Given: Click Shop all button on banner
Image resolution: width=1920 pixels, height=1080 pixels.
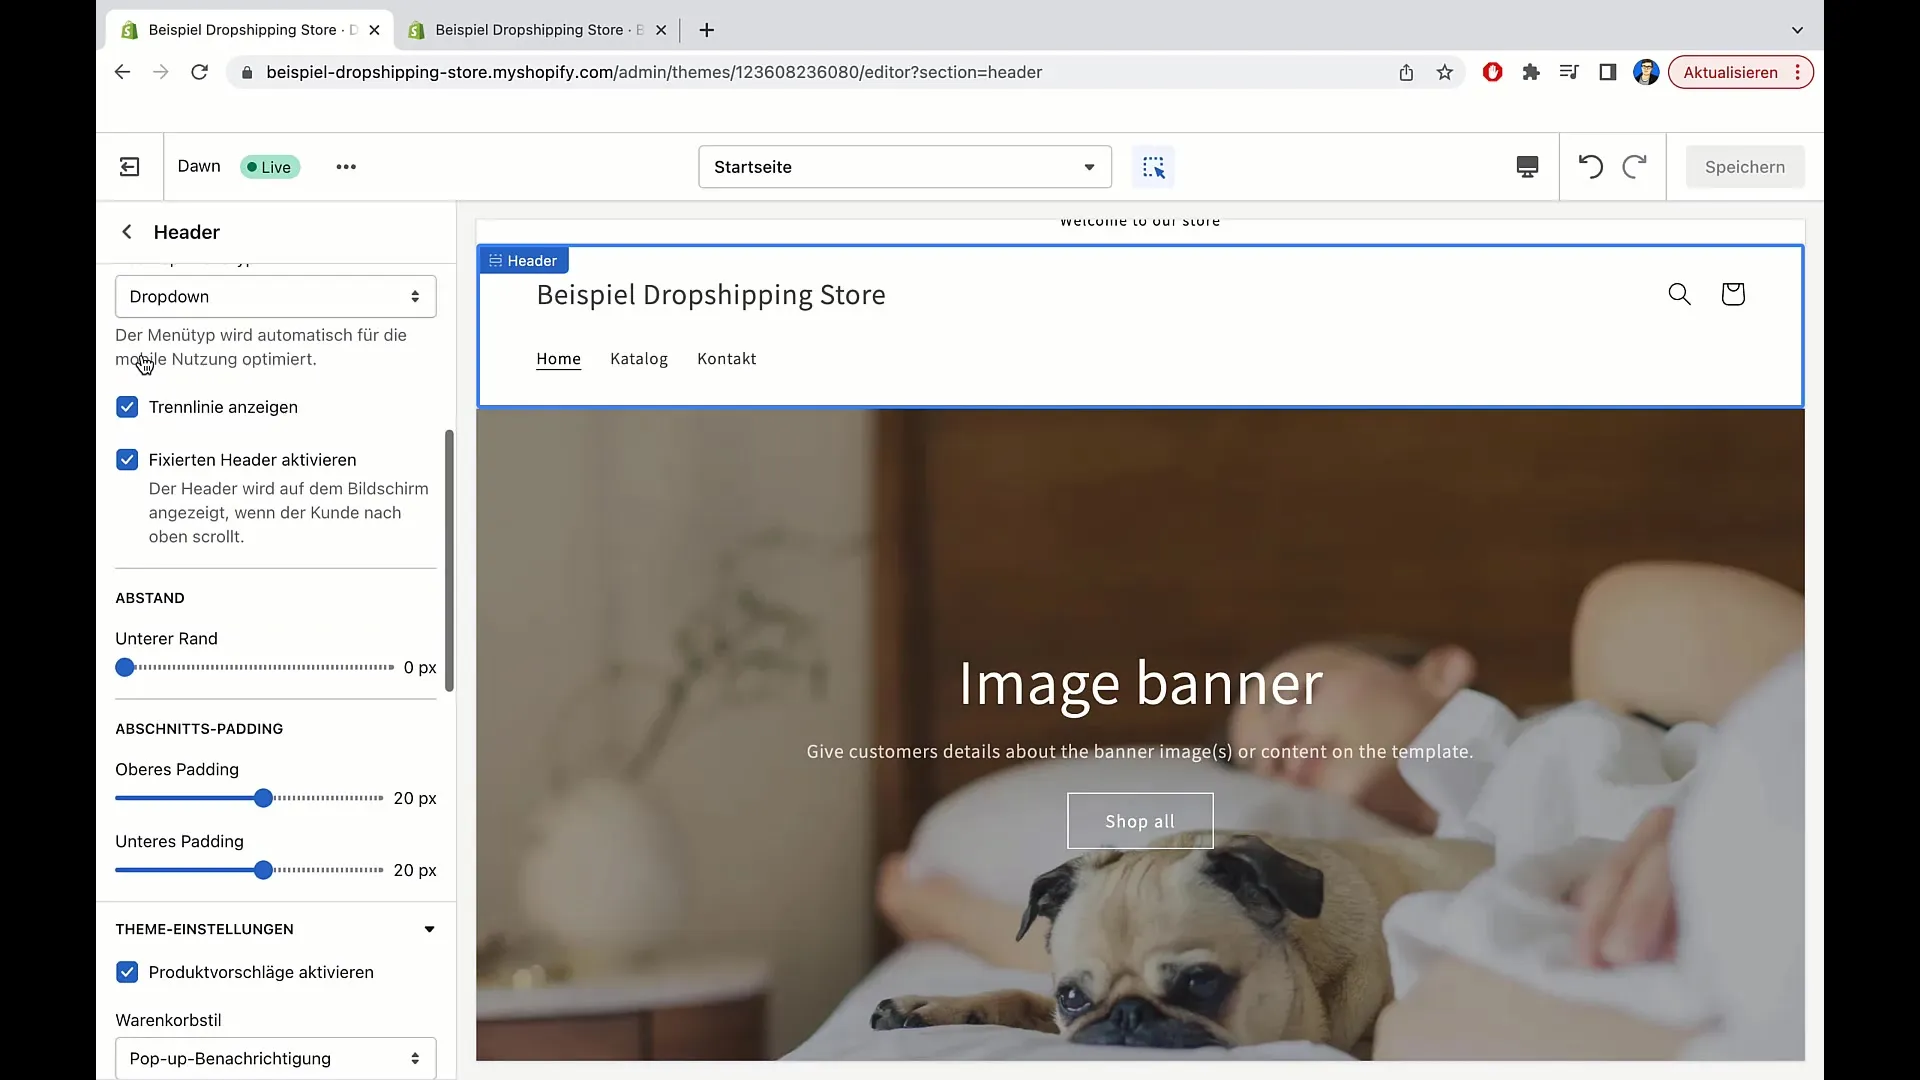Looking at the screenshot, I should (x=1139, y=820).
